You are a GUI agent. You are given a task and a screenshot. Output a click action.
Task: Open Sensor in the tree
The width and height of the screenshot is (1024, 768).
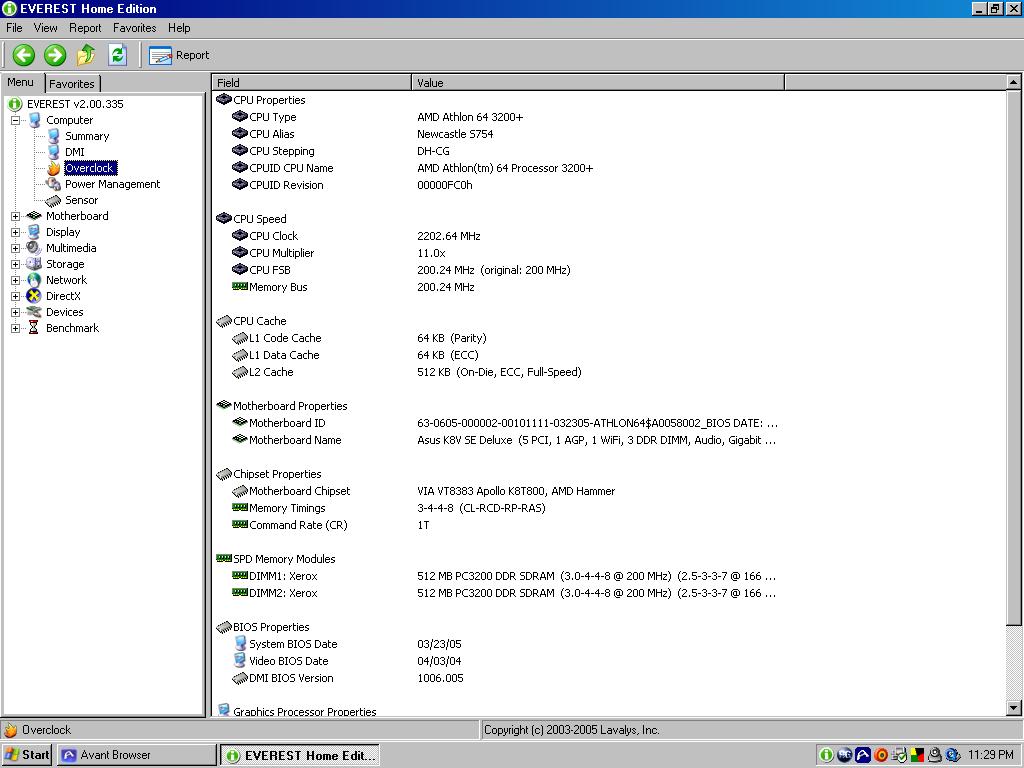[x=81, y=200]
